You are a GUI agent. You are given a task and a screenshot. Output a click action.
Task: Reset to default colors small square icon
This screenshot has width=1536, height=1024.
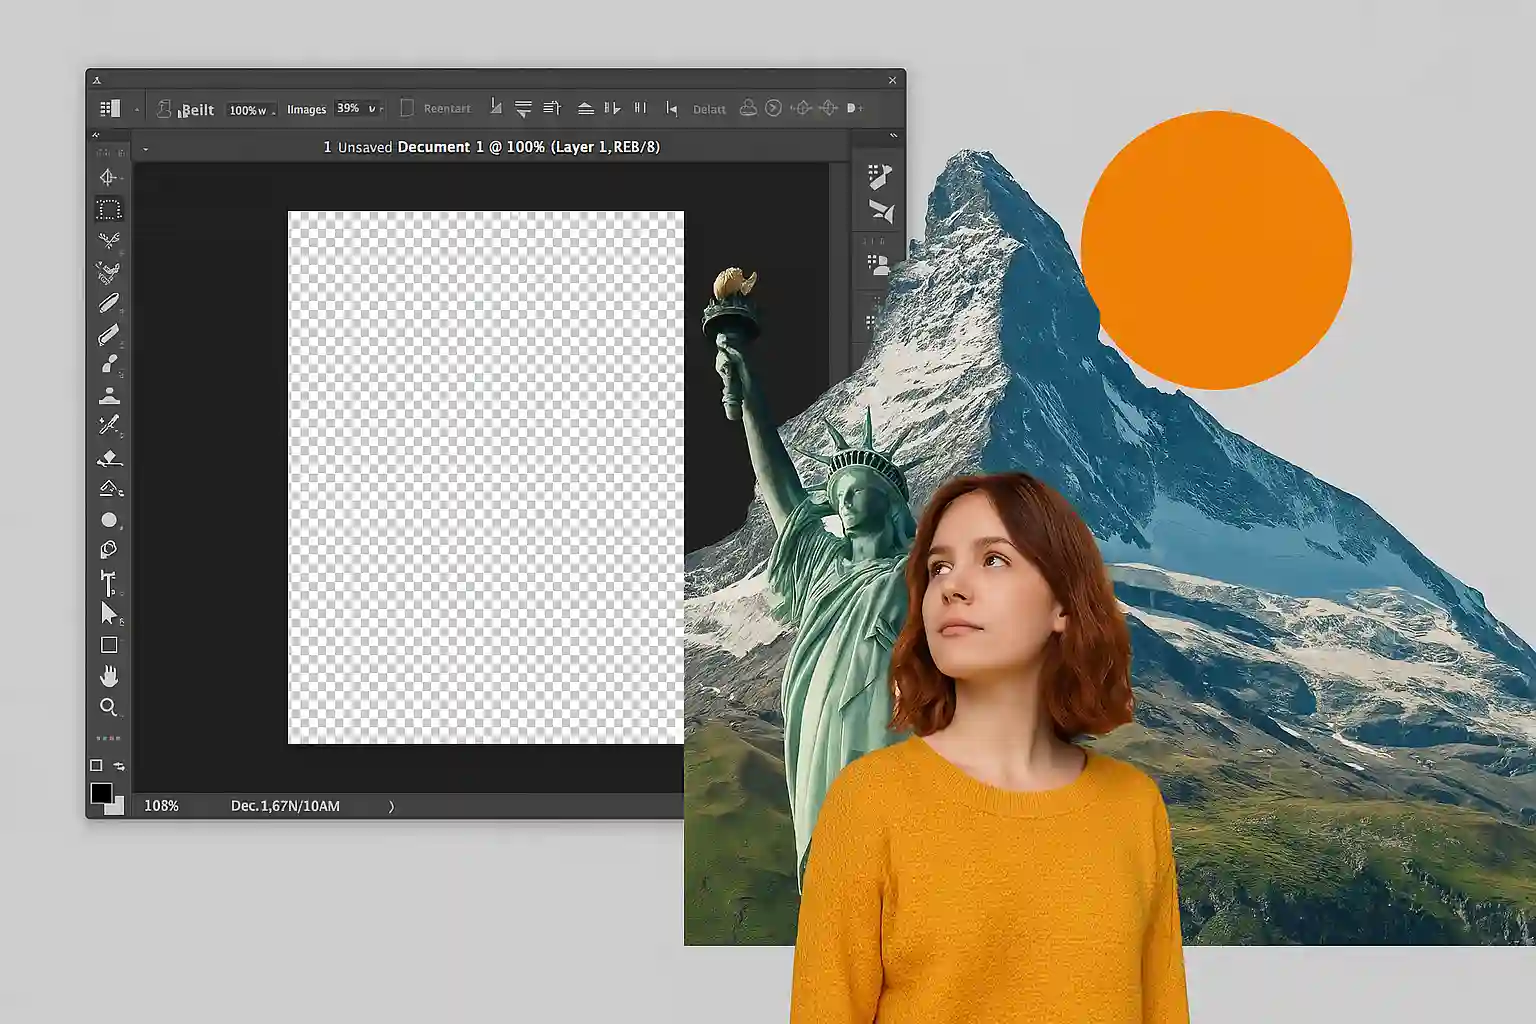point(96,766)
